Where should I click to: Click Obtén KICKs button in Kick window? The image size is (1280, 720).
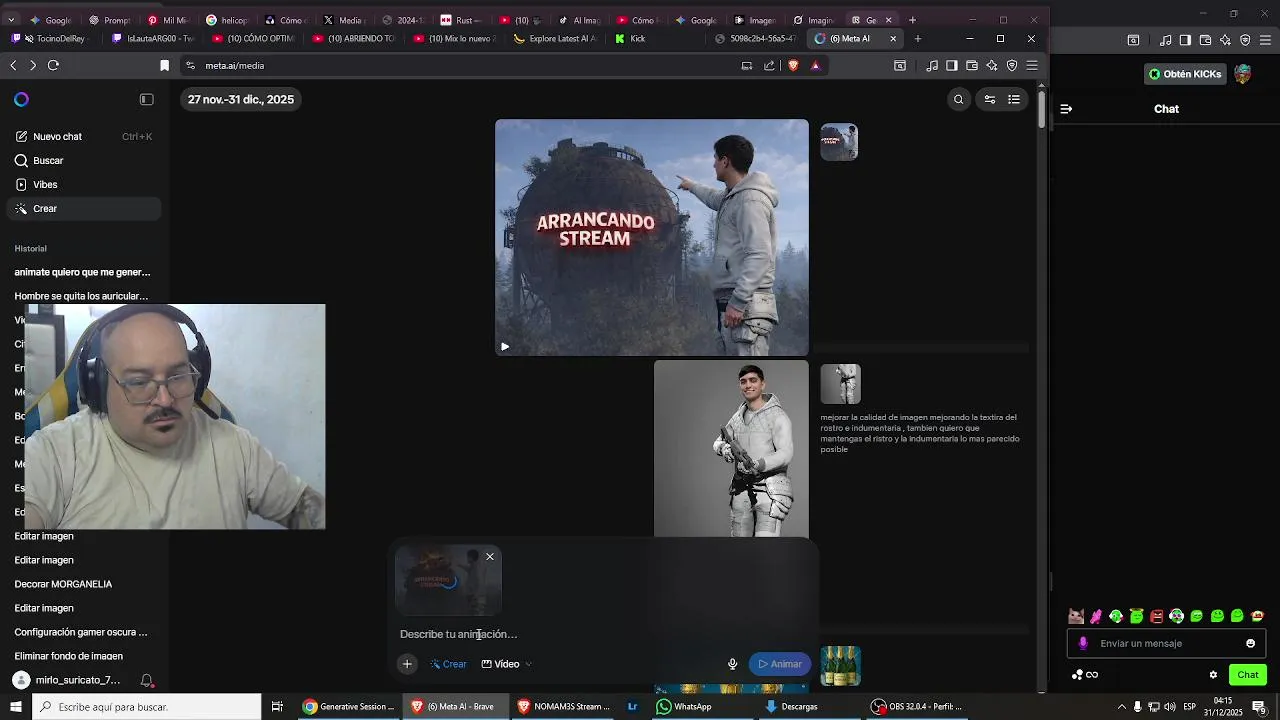coord(1185,74)
